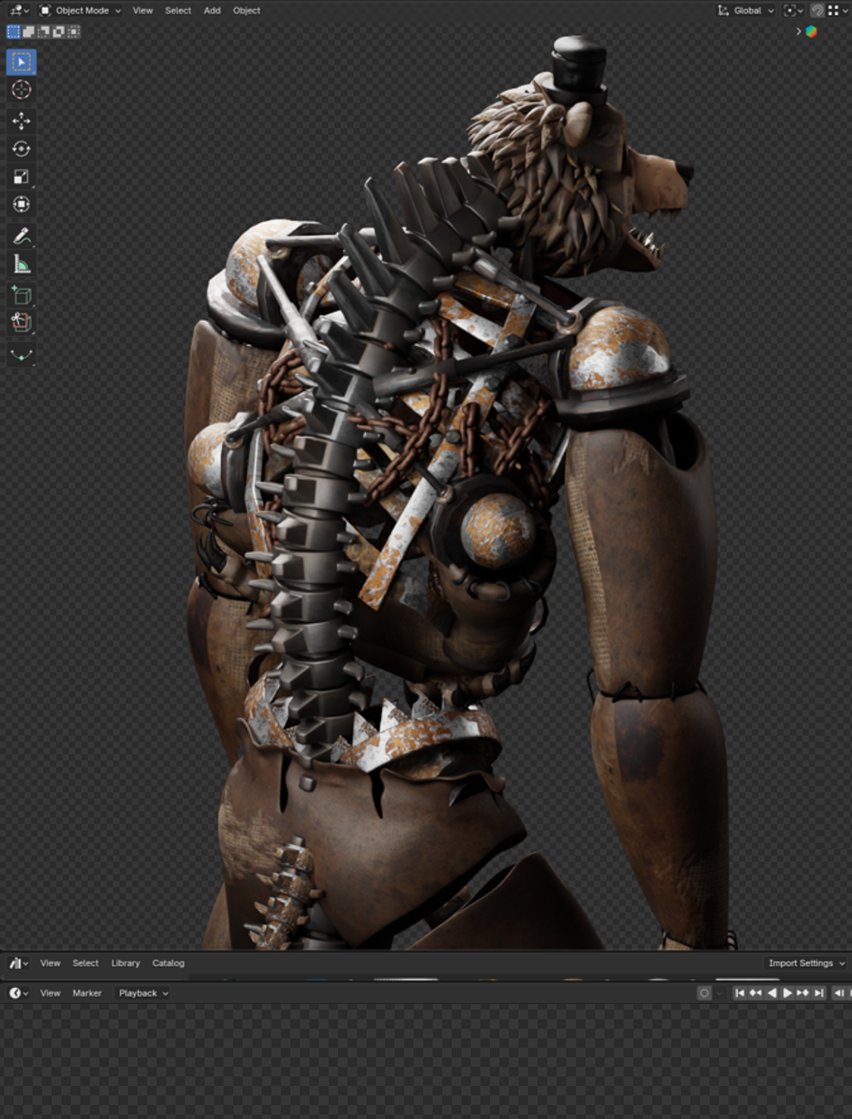Open the View menu in 3D viewport header

point(143,11)
